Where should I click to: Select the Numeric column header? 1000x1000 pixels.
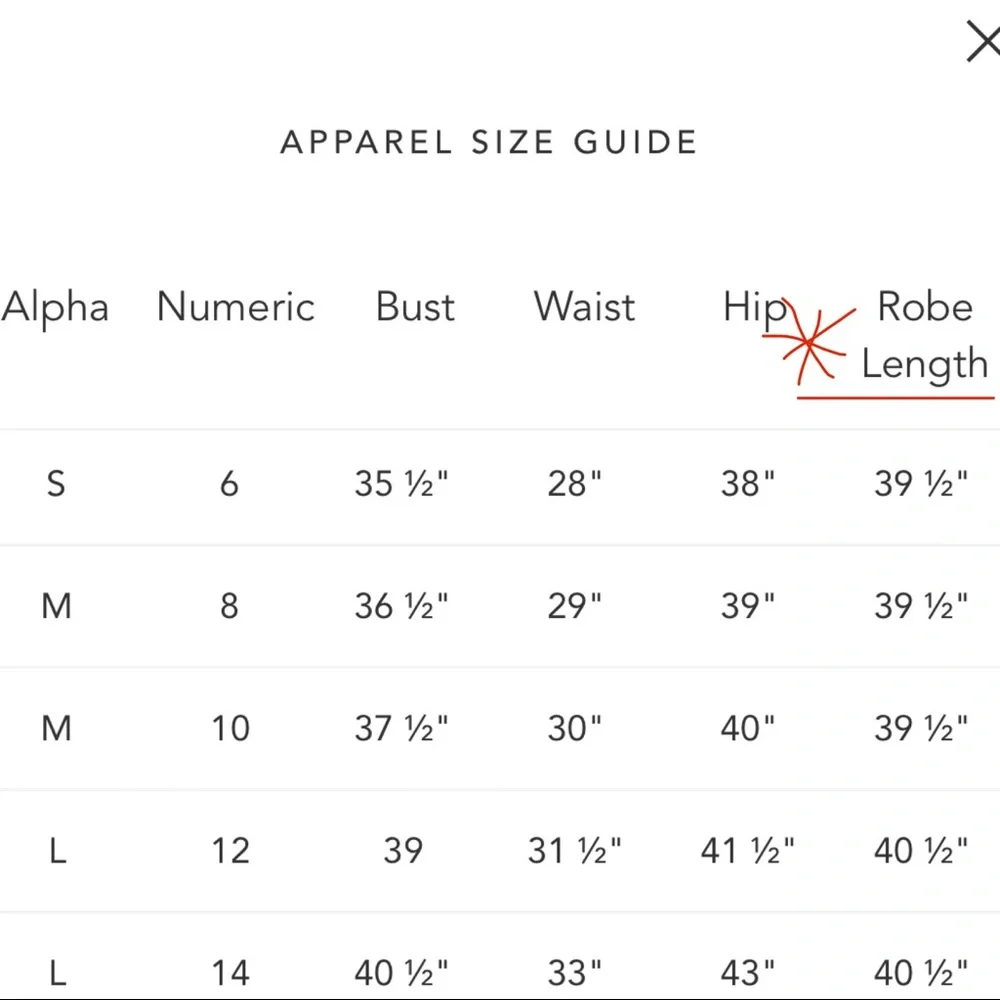click(236, 306)
